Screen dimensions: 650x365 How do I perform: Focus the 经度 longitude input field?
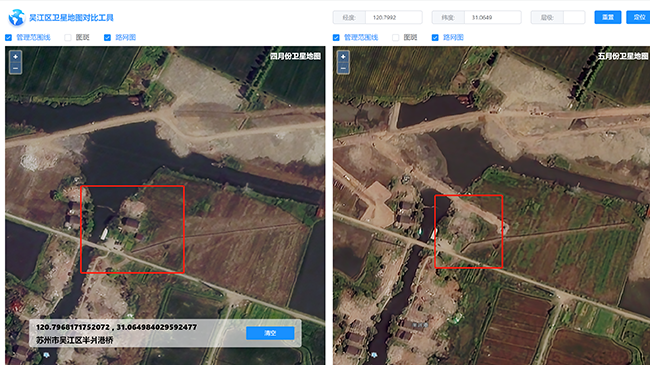coord(394,17)
